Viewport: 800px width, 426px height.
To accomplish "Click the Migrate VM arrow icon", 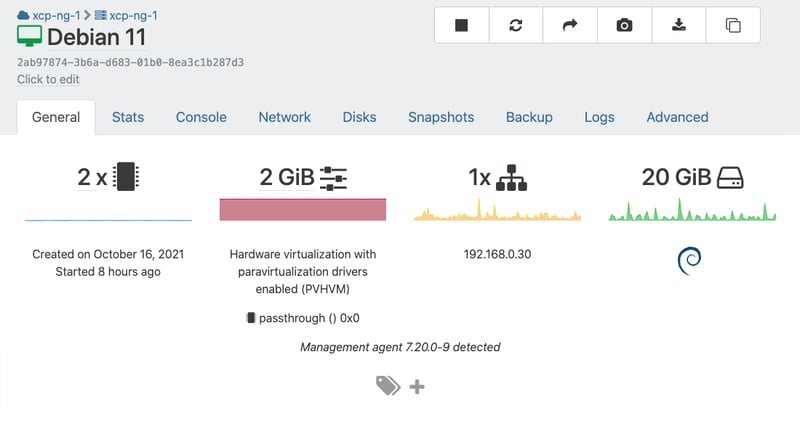I will [x=570, y=26].
